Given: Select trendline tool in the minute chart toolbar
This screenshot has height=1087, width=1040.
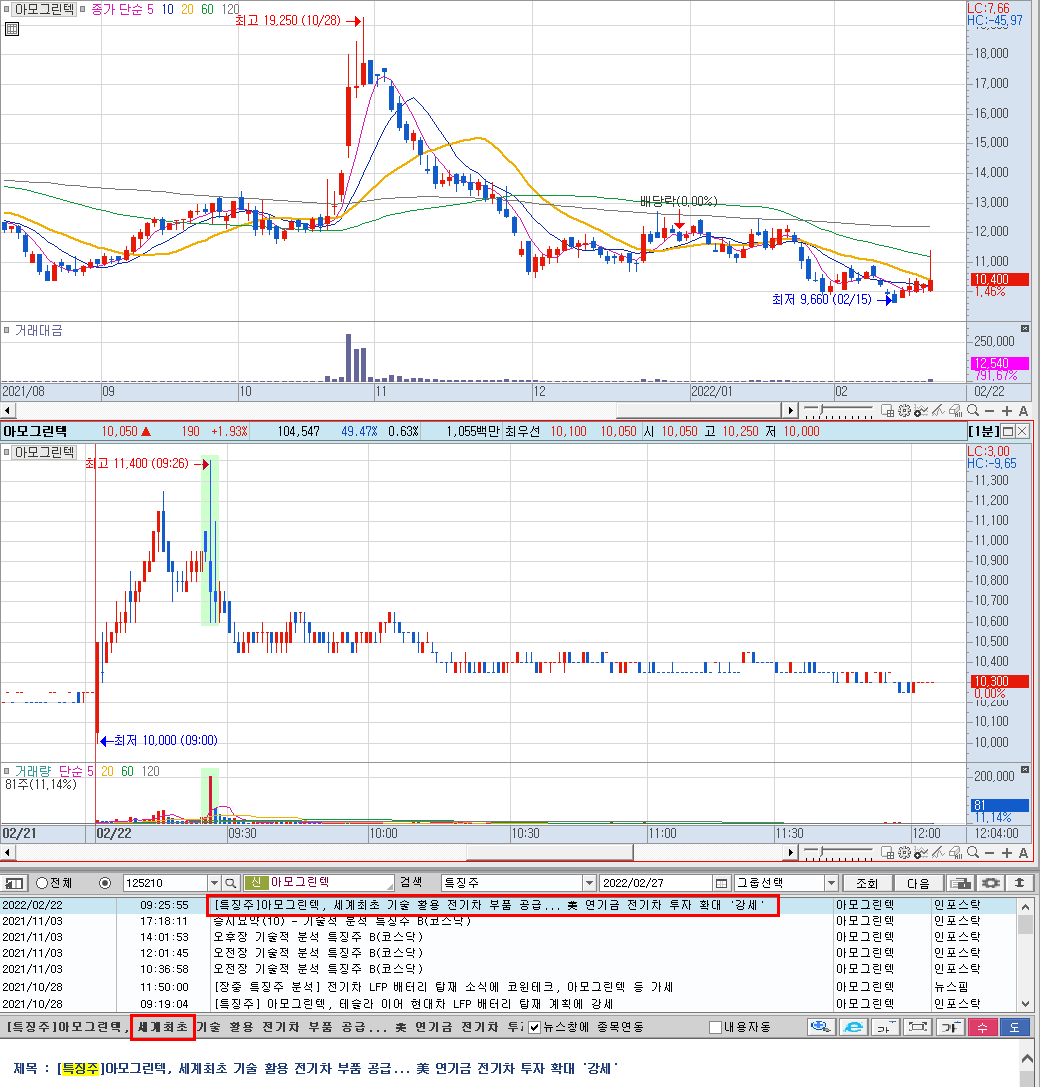Looking at the screenshot, I should tap(938, 852).
